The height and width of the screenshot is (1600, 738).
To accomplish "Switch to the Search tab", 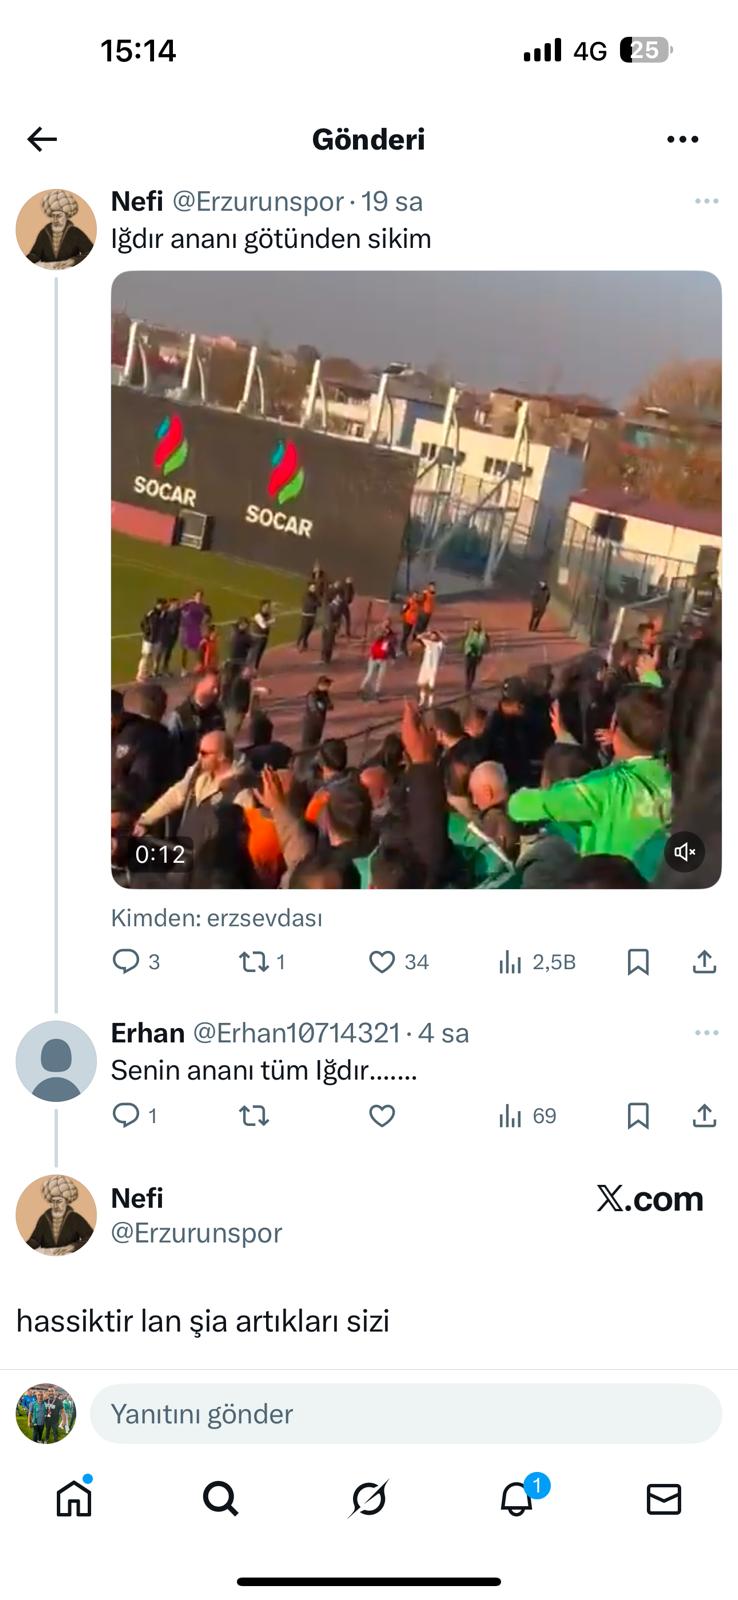I will point(221,1498).
